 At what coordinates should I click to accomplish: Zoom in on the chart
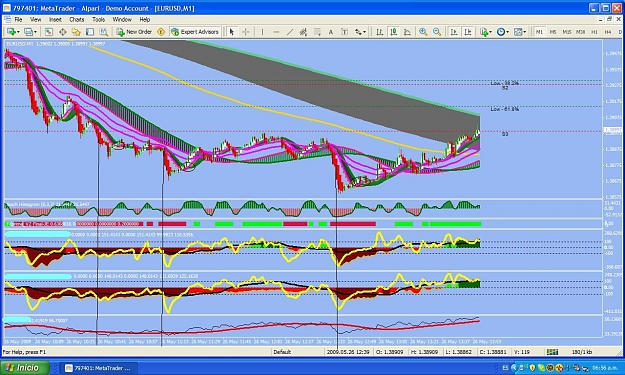tap(423, 32)
